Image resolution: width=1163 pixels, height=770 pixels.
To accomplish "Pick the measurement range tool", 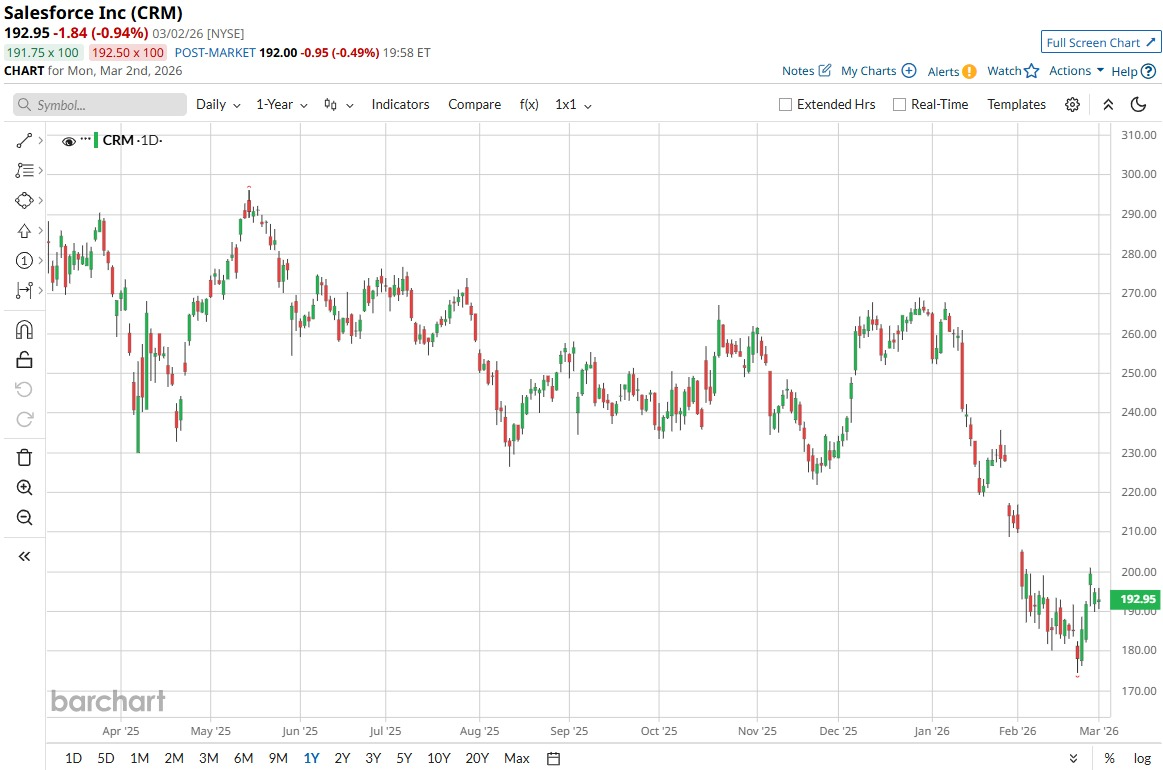I will (x=24, y=290).
